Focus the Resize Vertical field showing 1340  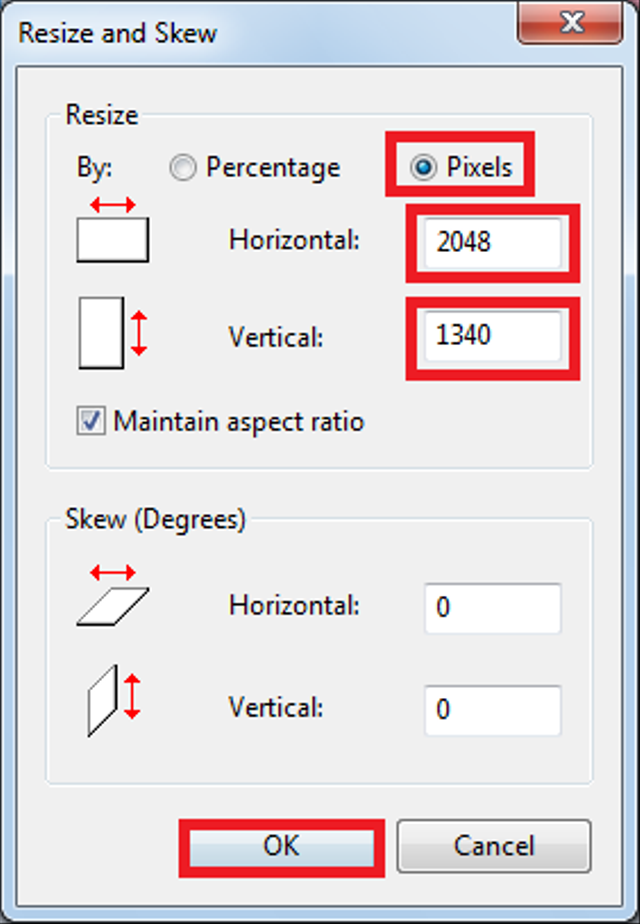tap(491, 336)
